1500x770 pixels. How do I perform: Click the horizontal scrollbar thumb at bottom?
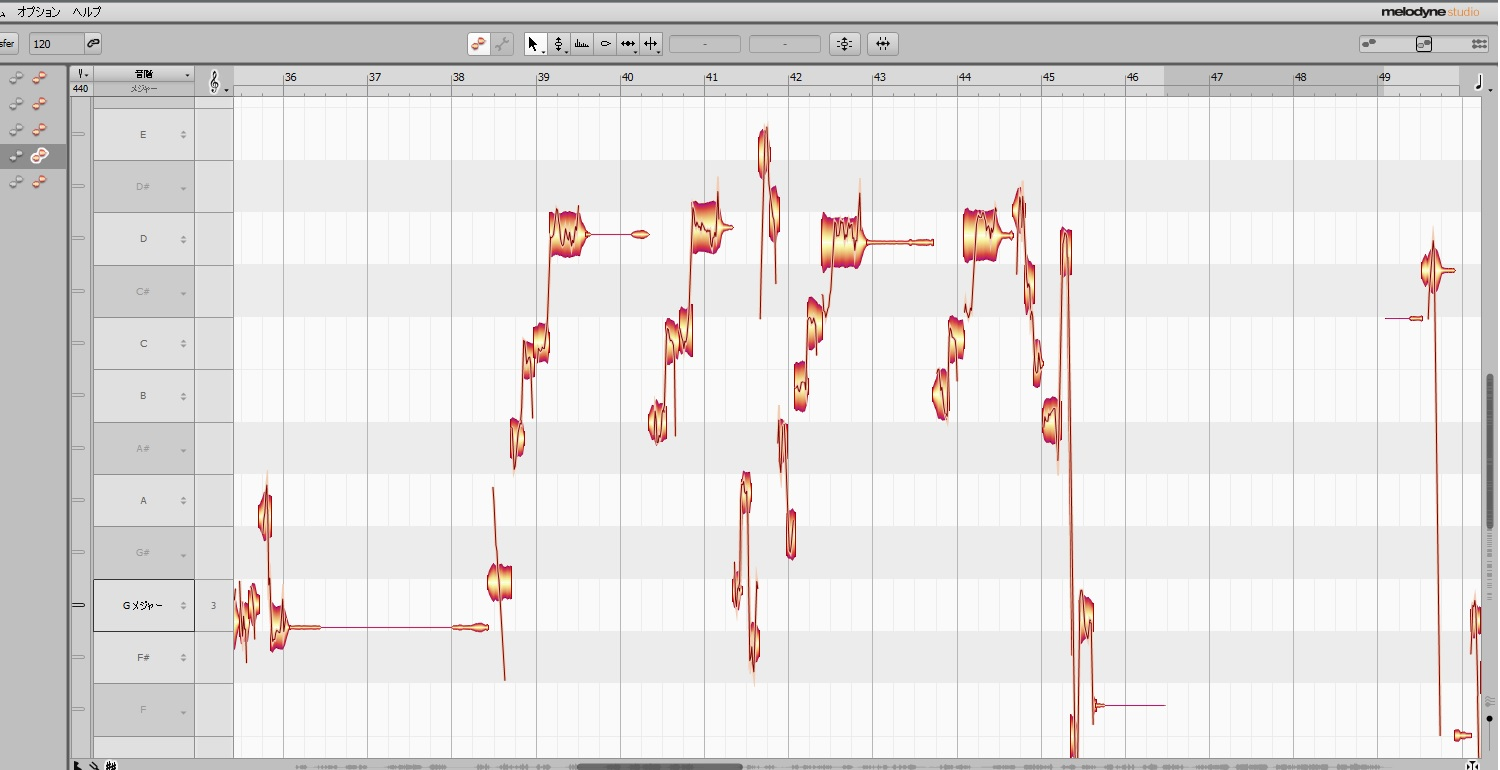pyautogui.click(x=659, y=766)
